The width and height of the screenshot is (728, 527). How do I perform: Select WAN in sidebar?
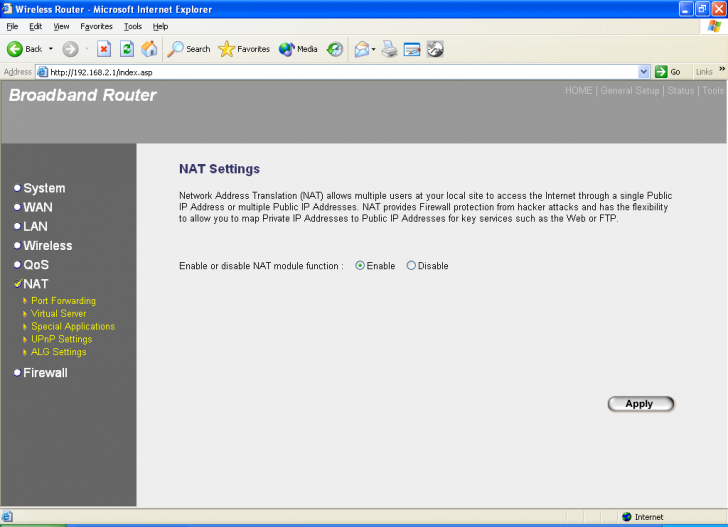(x=38, y=207)
